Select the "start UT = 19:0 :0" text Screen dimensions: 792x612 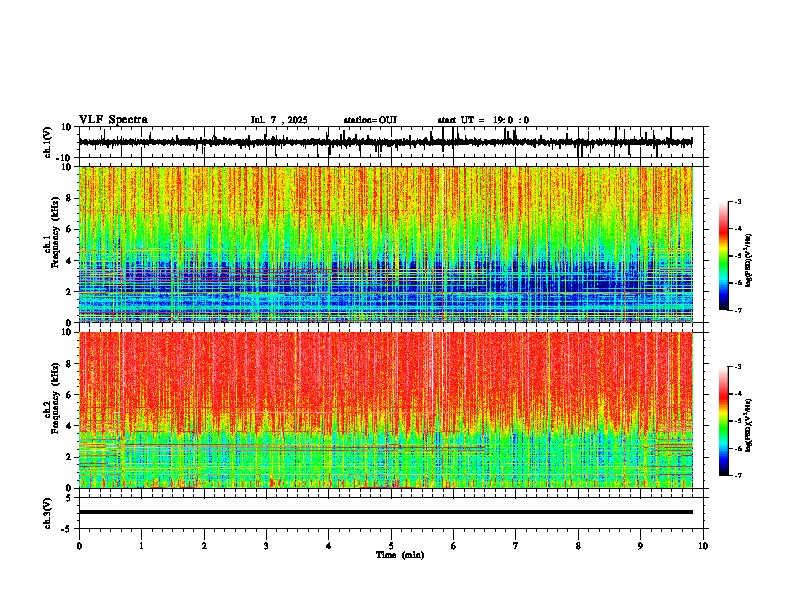(x=483, y=120)
